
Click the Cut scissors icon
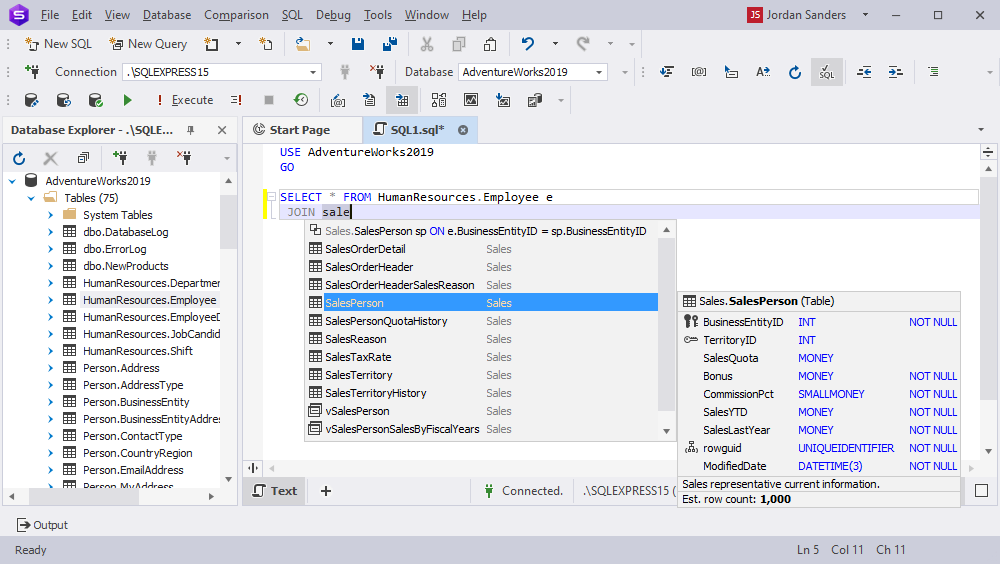point(427,44)
